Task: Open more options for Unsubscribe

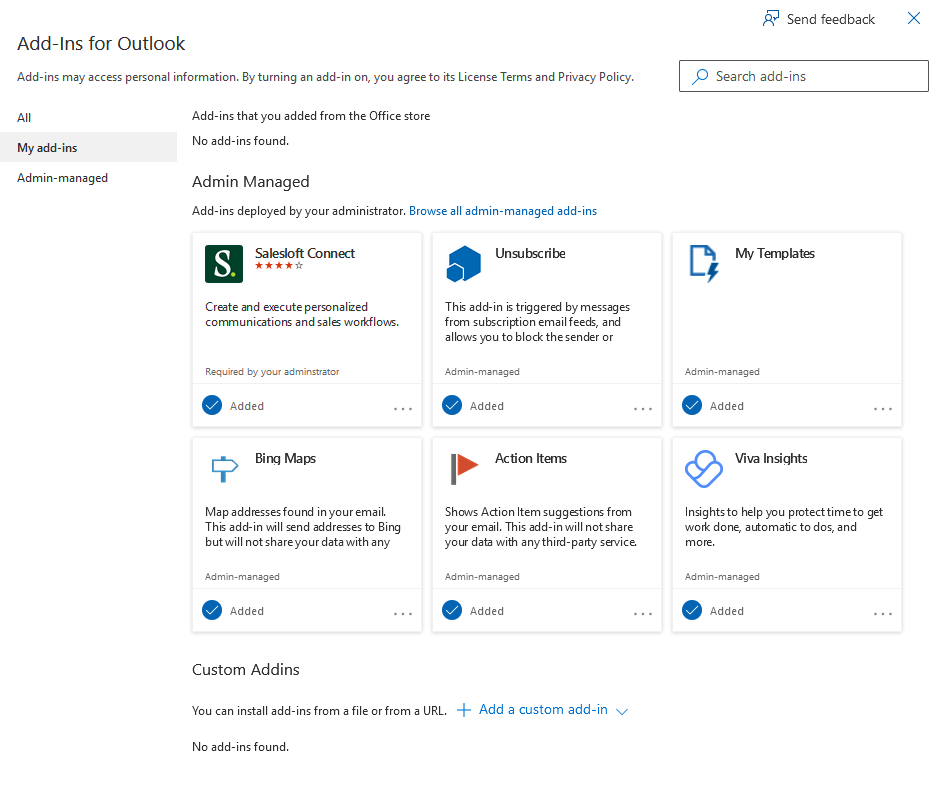Action: click(643, 408)
